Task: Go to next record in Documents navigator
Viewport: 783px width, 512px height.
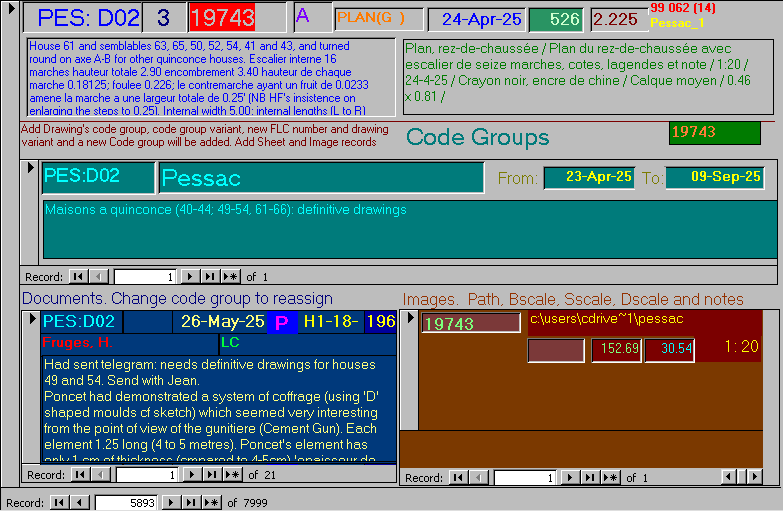Action: (x=192, y=474)
